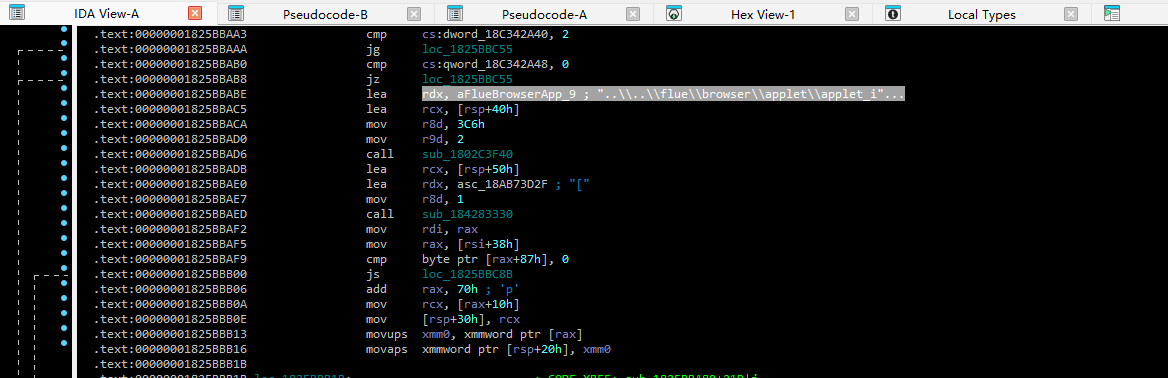The height and width of the screenshot is (378, 1168).
Task: Click address .text:00000001825BBB00
Action: tap(170, 274)
